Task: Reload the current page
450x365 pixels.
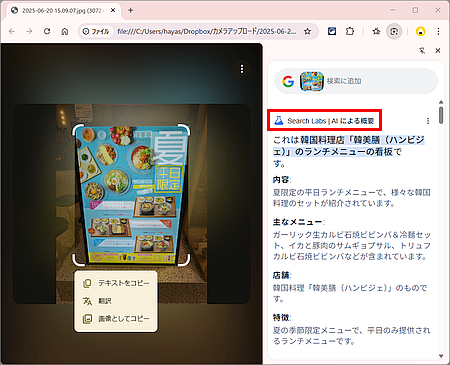Action: (47, 31)
